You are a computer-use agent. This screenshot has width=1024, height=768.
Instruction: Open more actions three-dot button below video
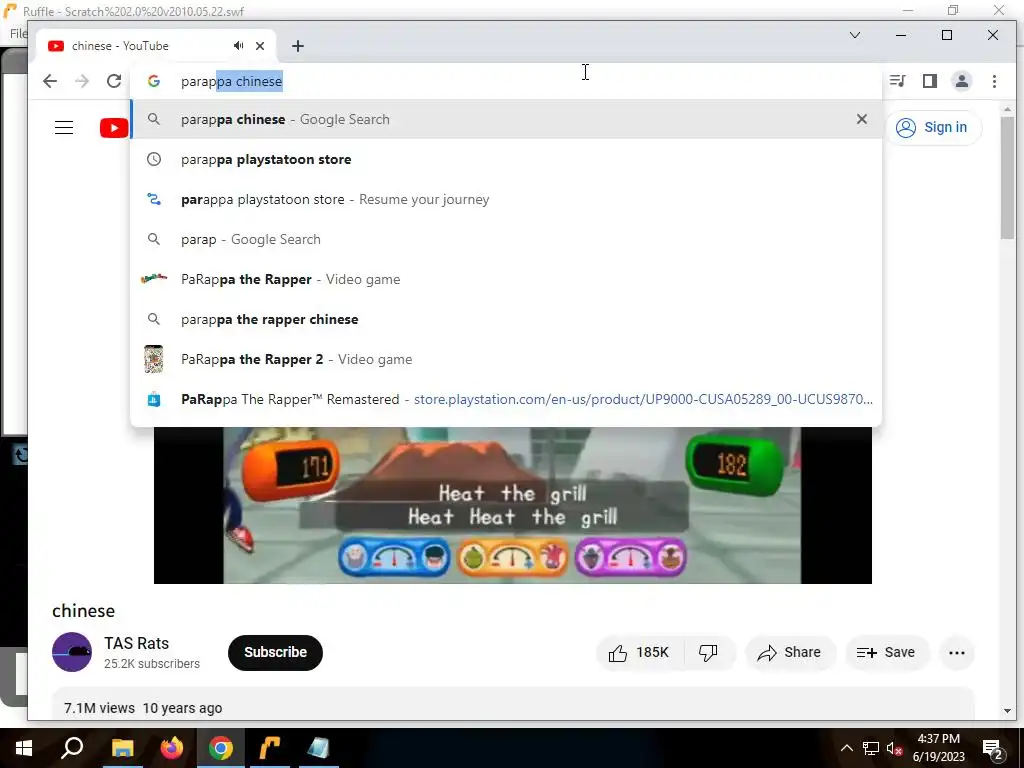tap(957, 652)
